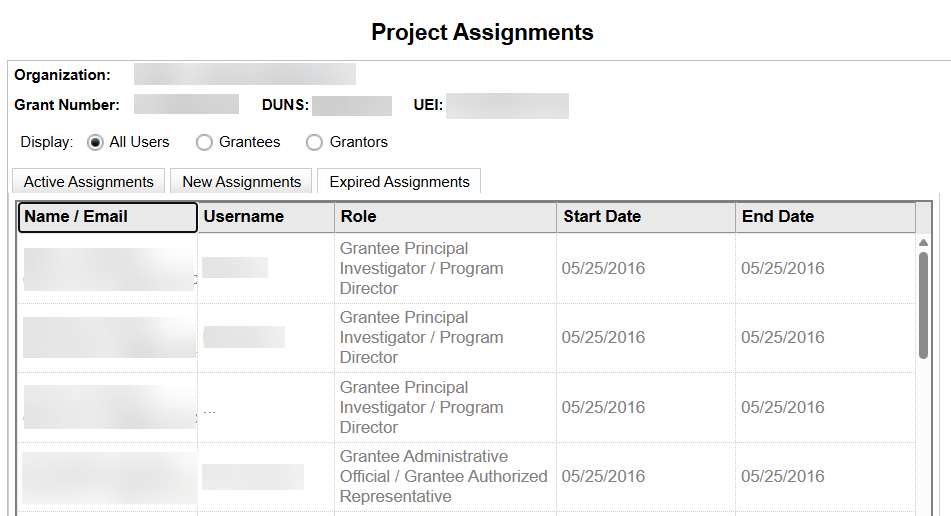Click the third row username ellipsis

tap(209, 408)
